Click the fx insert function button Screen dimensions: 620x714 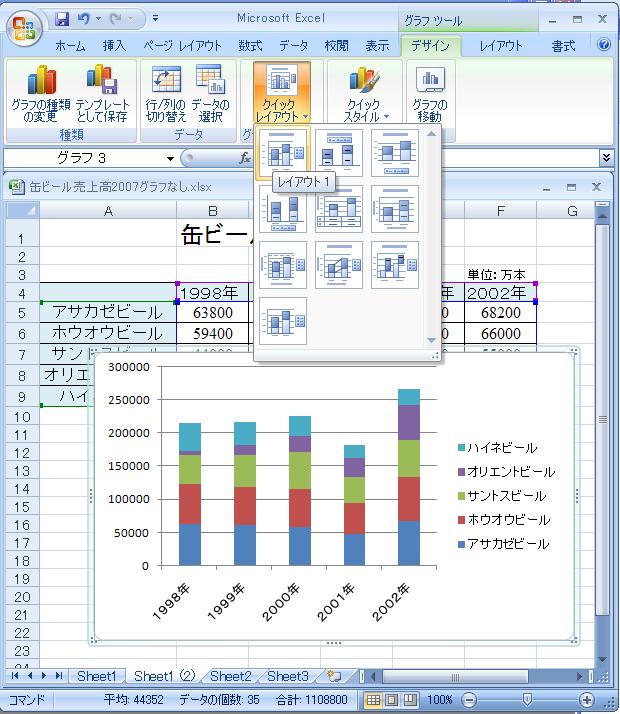pyautogui.click(x=245, y=158)
